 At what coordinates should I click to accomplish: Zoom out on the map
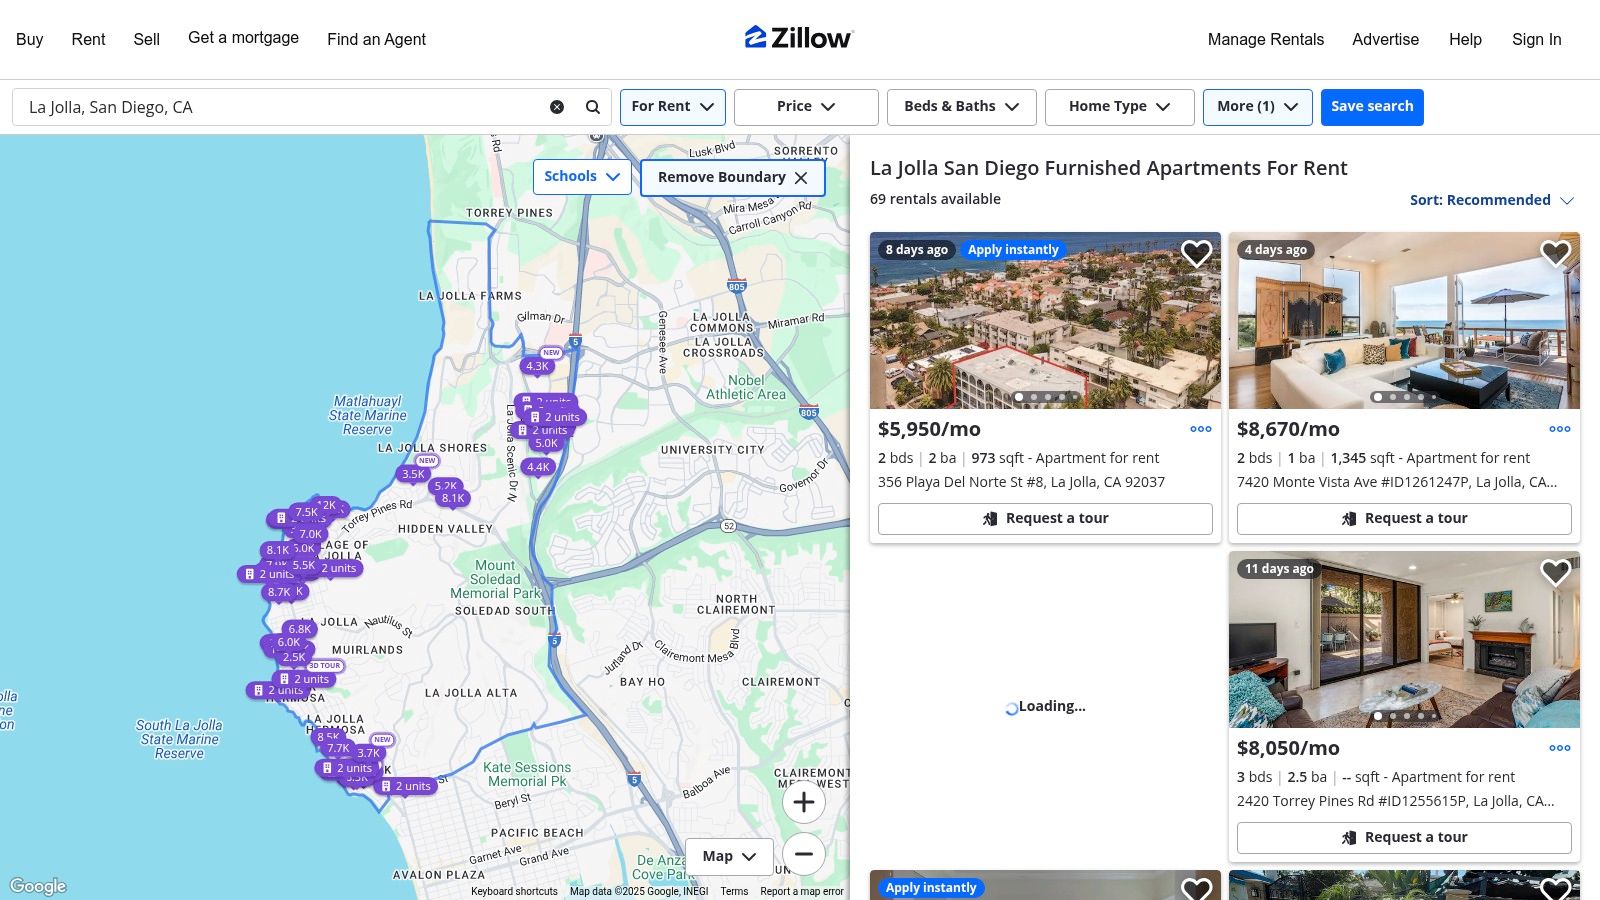pyautogui.click(x=803, y=854)
